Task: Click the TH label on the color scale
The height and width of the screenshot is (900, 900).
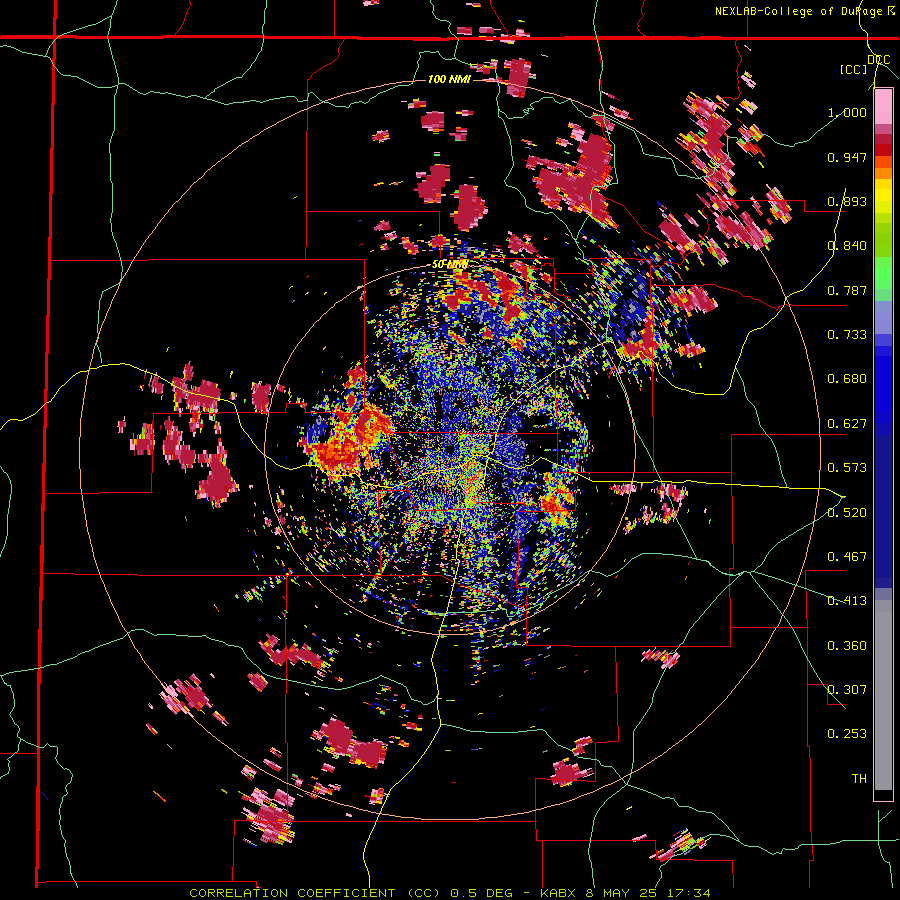Action: 859,779
